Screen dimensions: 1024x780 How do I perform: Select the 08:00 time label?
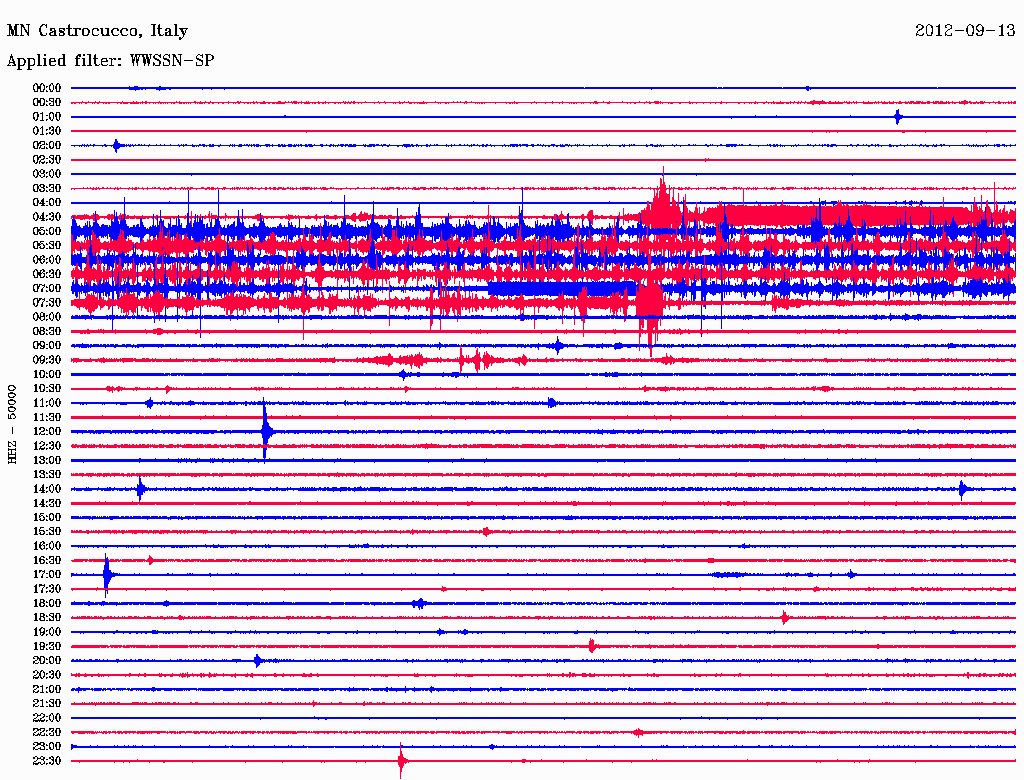click(x=47, y=317)
